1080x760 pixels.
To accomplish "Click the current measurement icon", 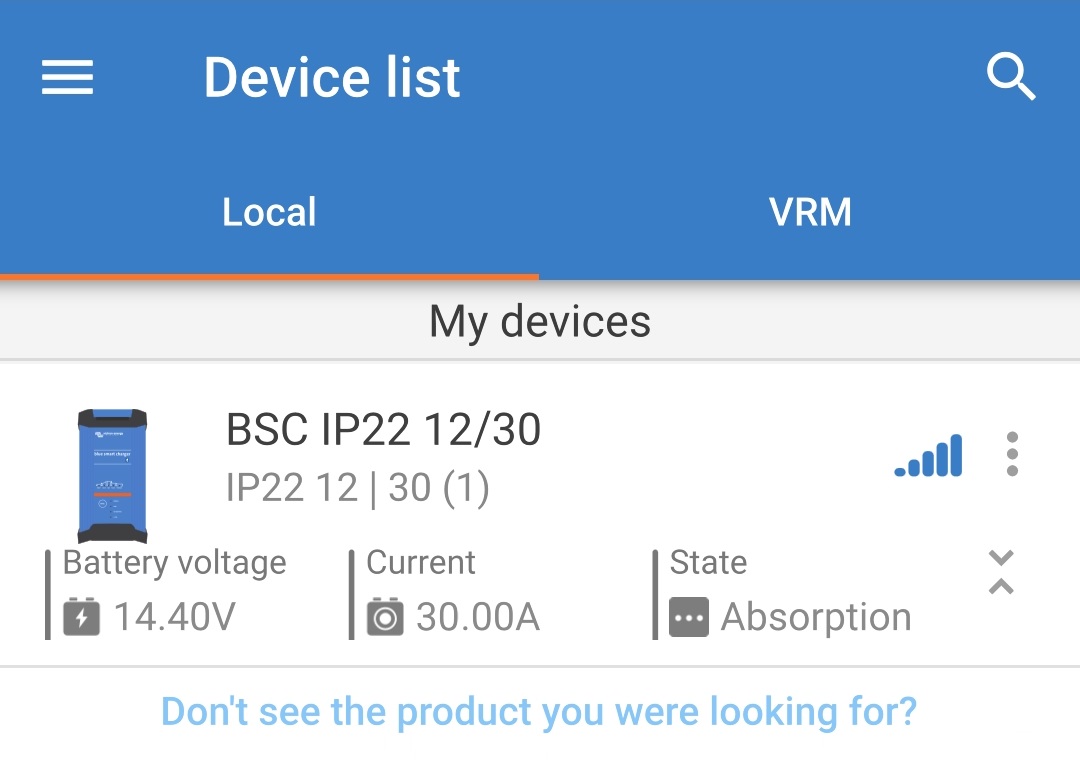I will [x=386, y=616].
